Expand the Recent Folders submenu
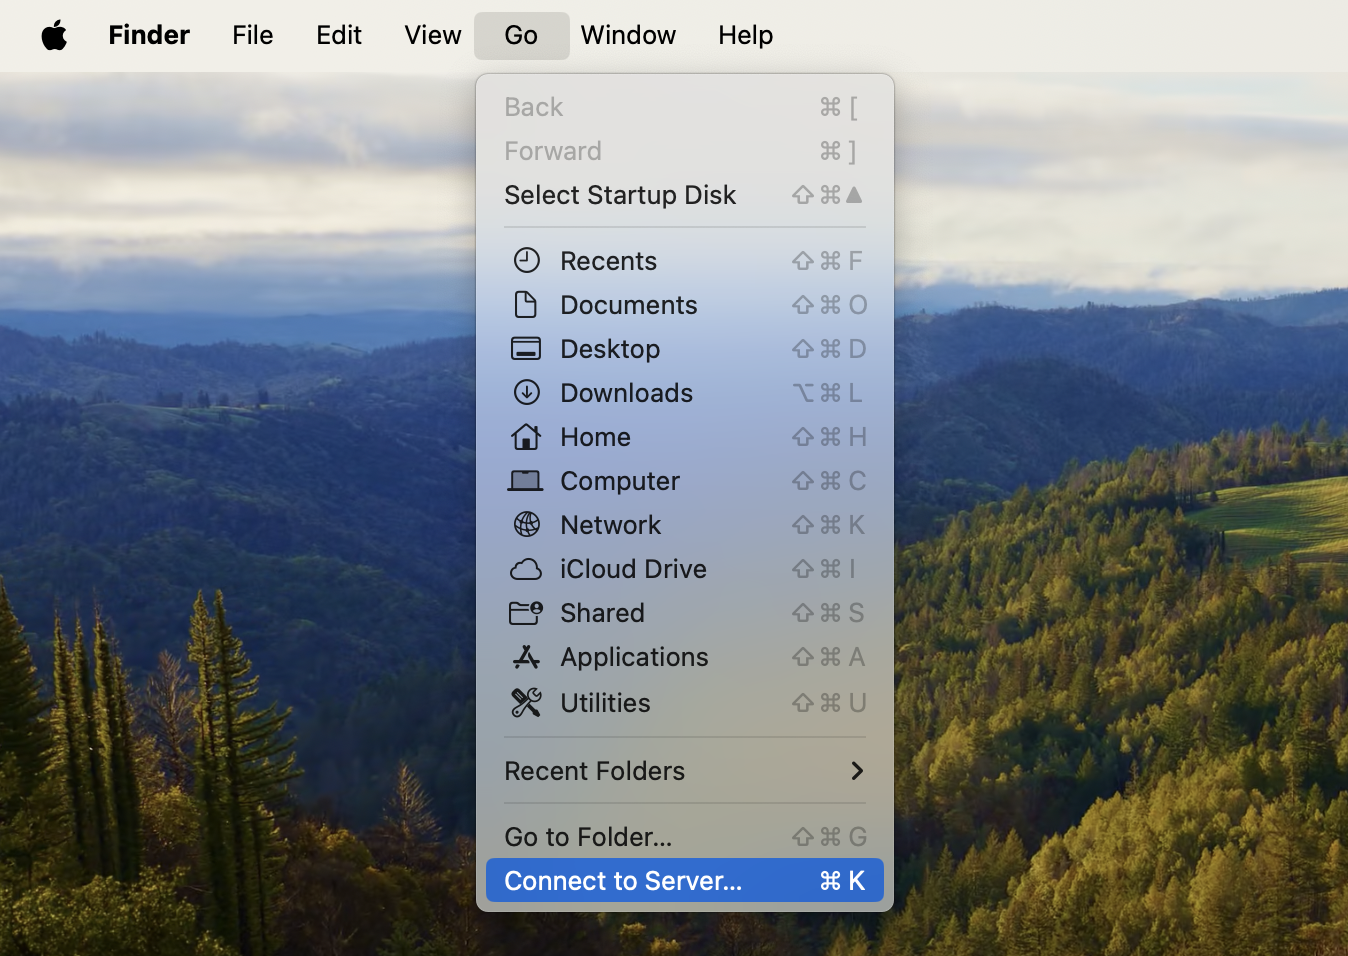This screenshot has height=956, width=1348. tap(595, 771)
